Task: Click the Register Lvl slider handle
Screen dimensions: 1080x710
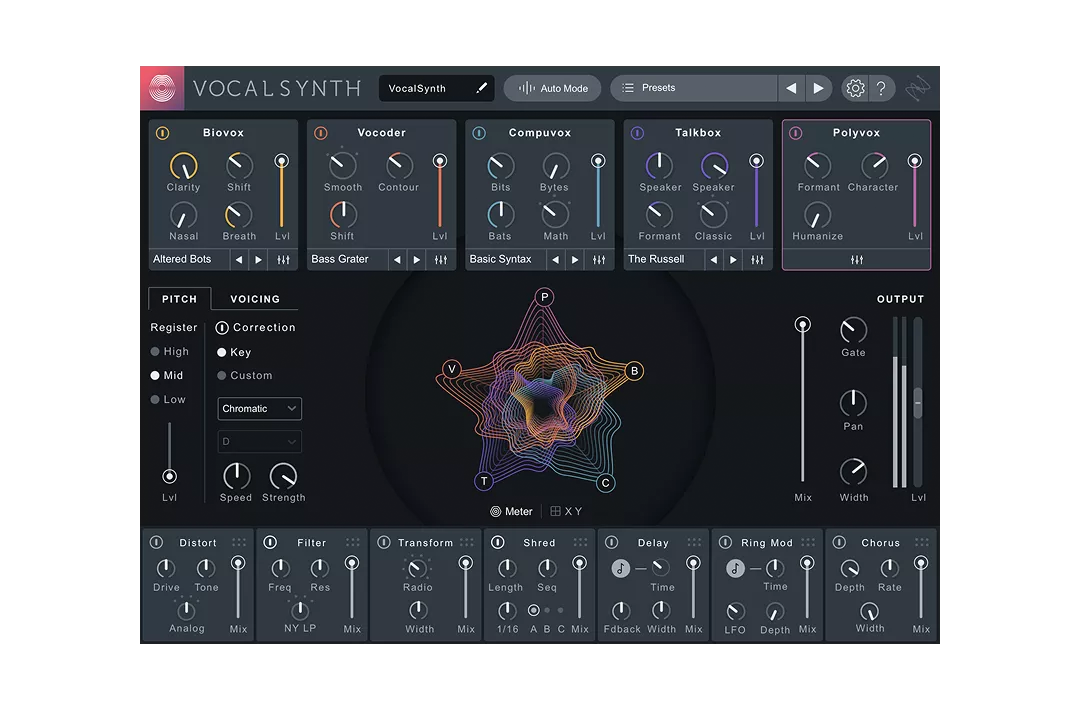Action: point(169,476)
